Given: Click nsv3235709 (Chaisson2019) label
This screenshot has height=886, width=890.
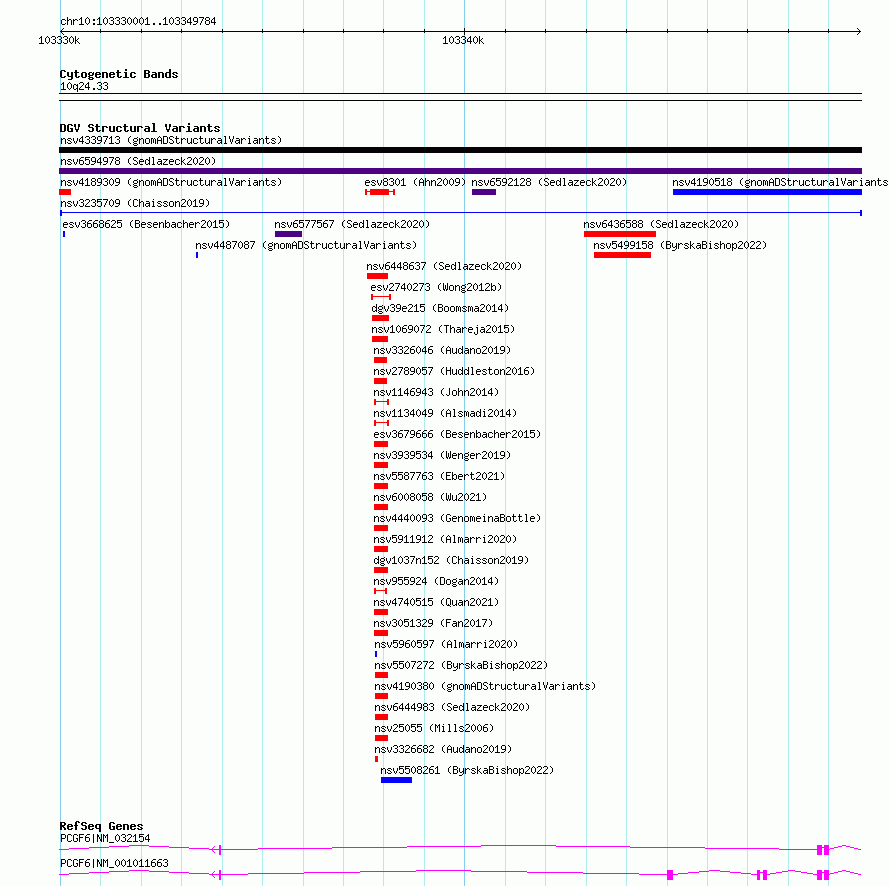Looking at the screenshot, I should pos(135,203).
